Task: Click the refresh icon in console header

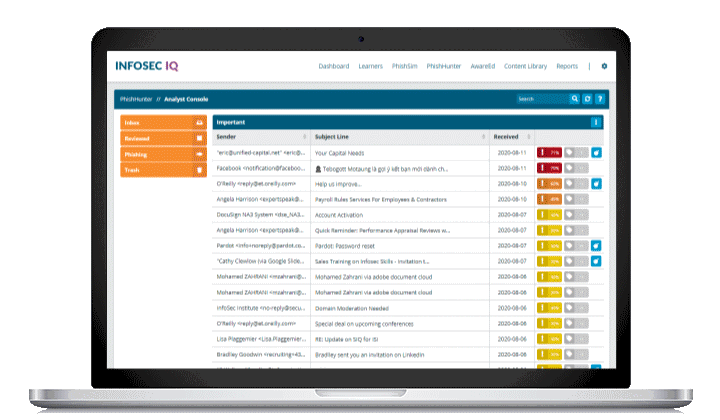Action: [587, 99]
